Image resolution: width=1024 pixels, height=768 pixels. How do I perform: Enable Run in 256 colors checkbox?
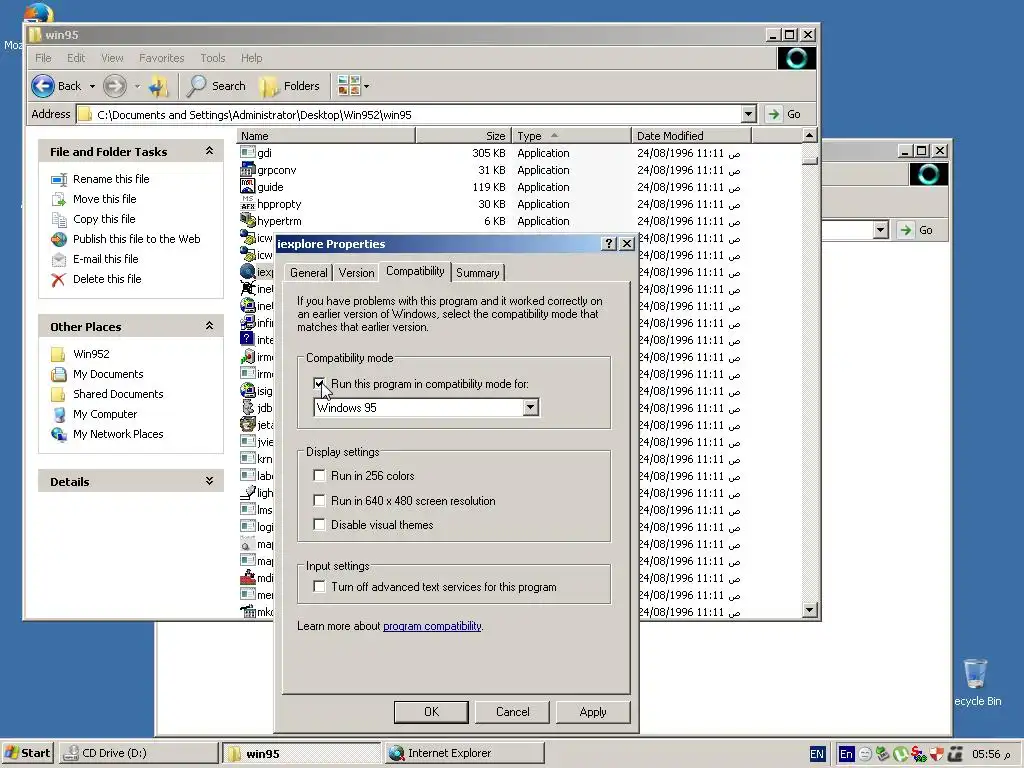[319, 475]
